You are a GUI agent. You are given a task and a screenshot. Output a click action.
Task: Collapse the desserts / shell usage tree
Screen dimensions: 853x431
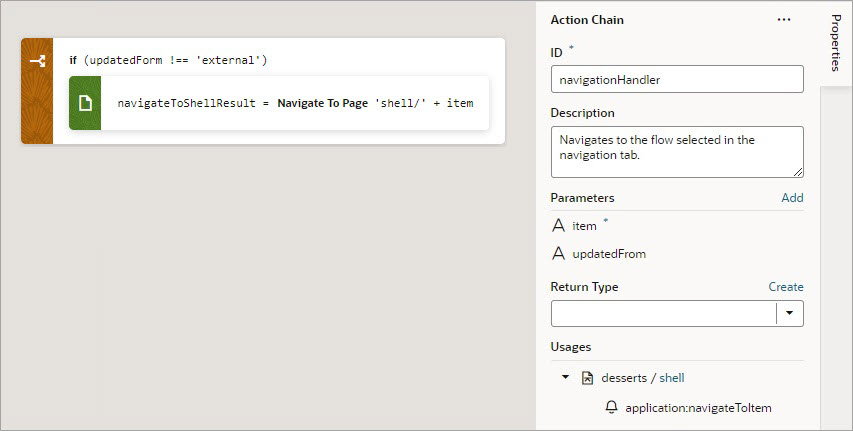(565, 378)
